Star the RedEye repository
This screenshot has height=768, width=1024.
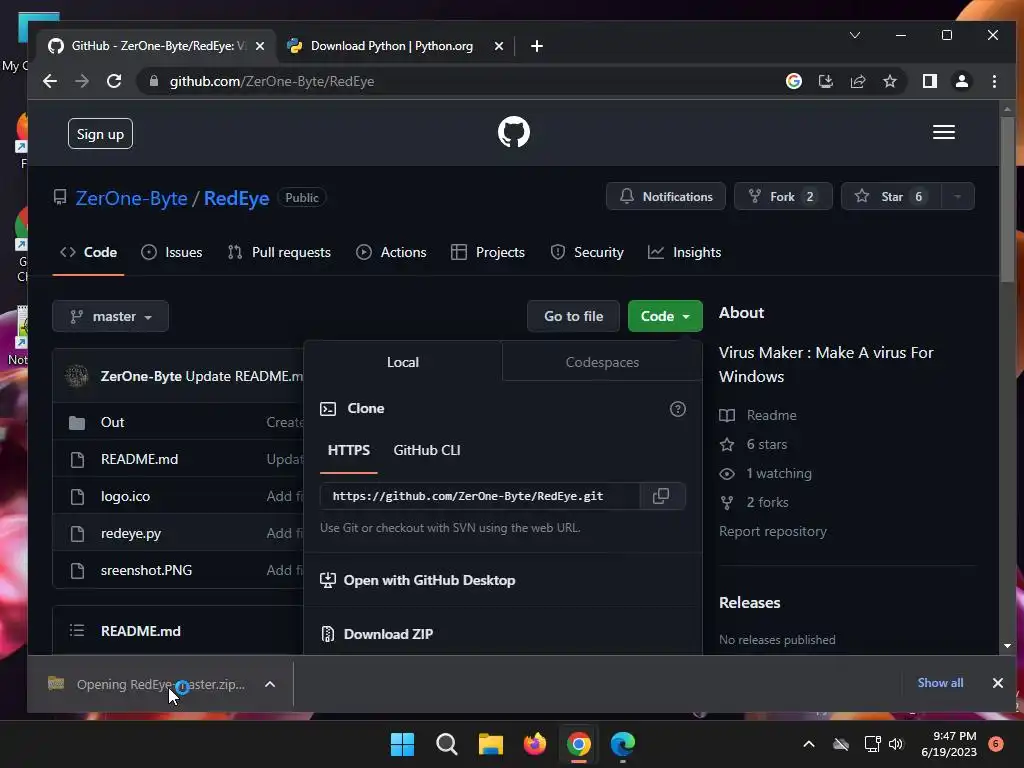(891, 197)
